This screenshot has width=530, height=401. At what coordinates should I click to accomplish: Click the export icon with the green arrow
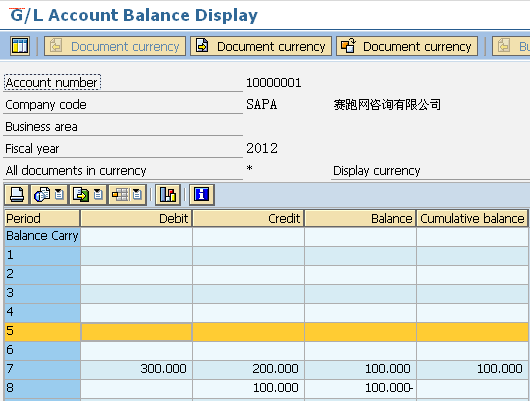pos(81,194)
